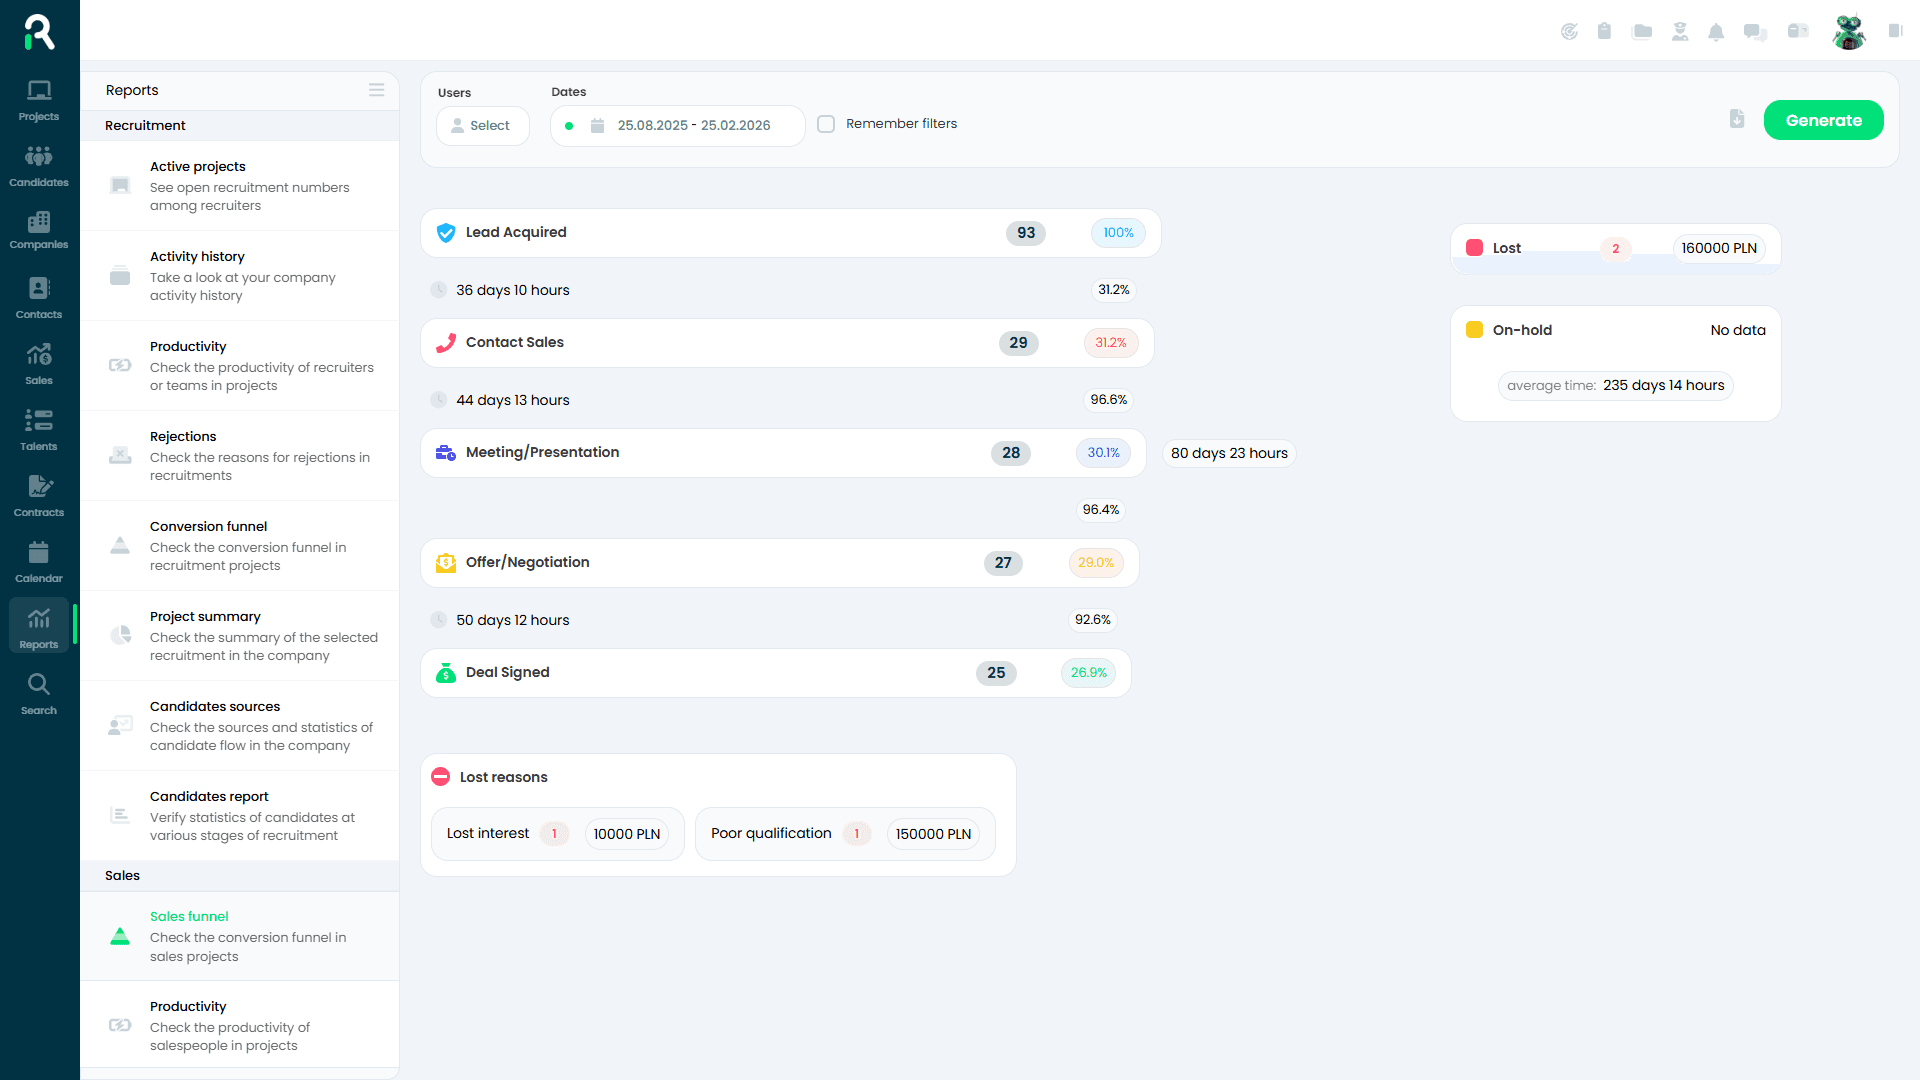Image resolution: width=1920 pixels, height=1080 pixels.
Task: Click the Lost row red color swatch
Action: (x=1474, y=247)
